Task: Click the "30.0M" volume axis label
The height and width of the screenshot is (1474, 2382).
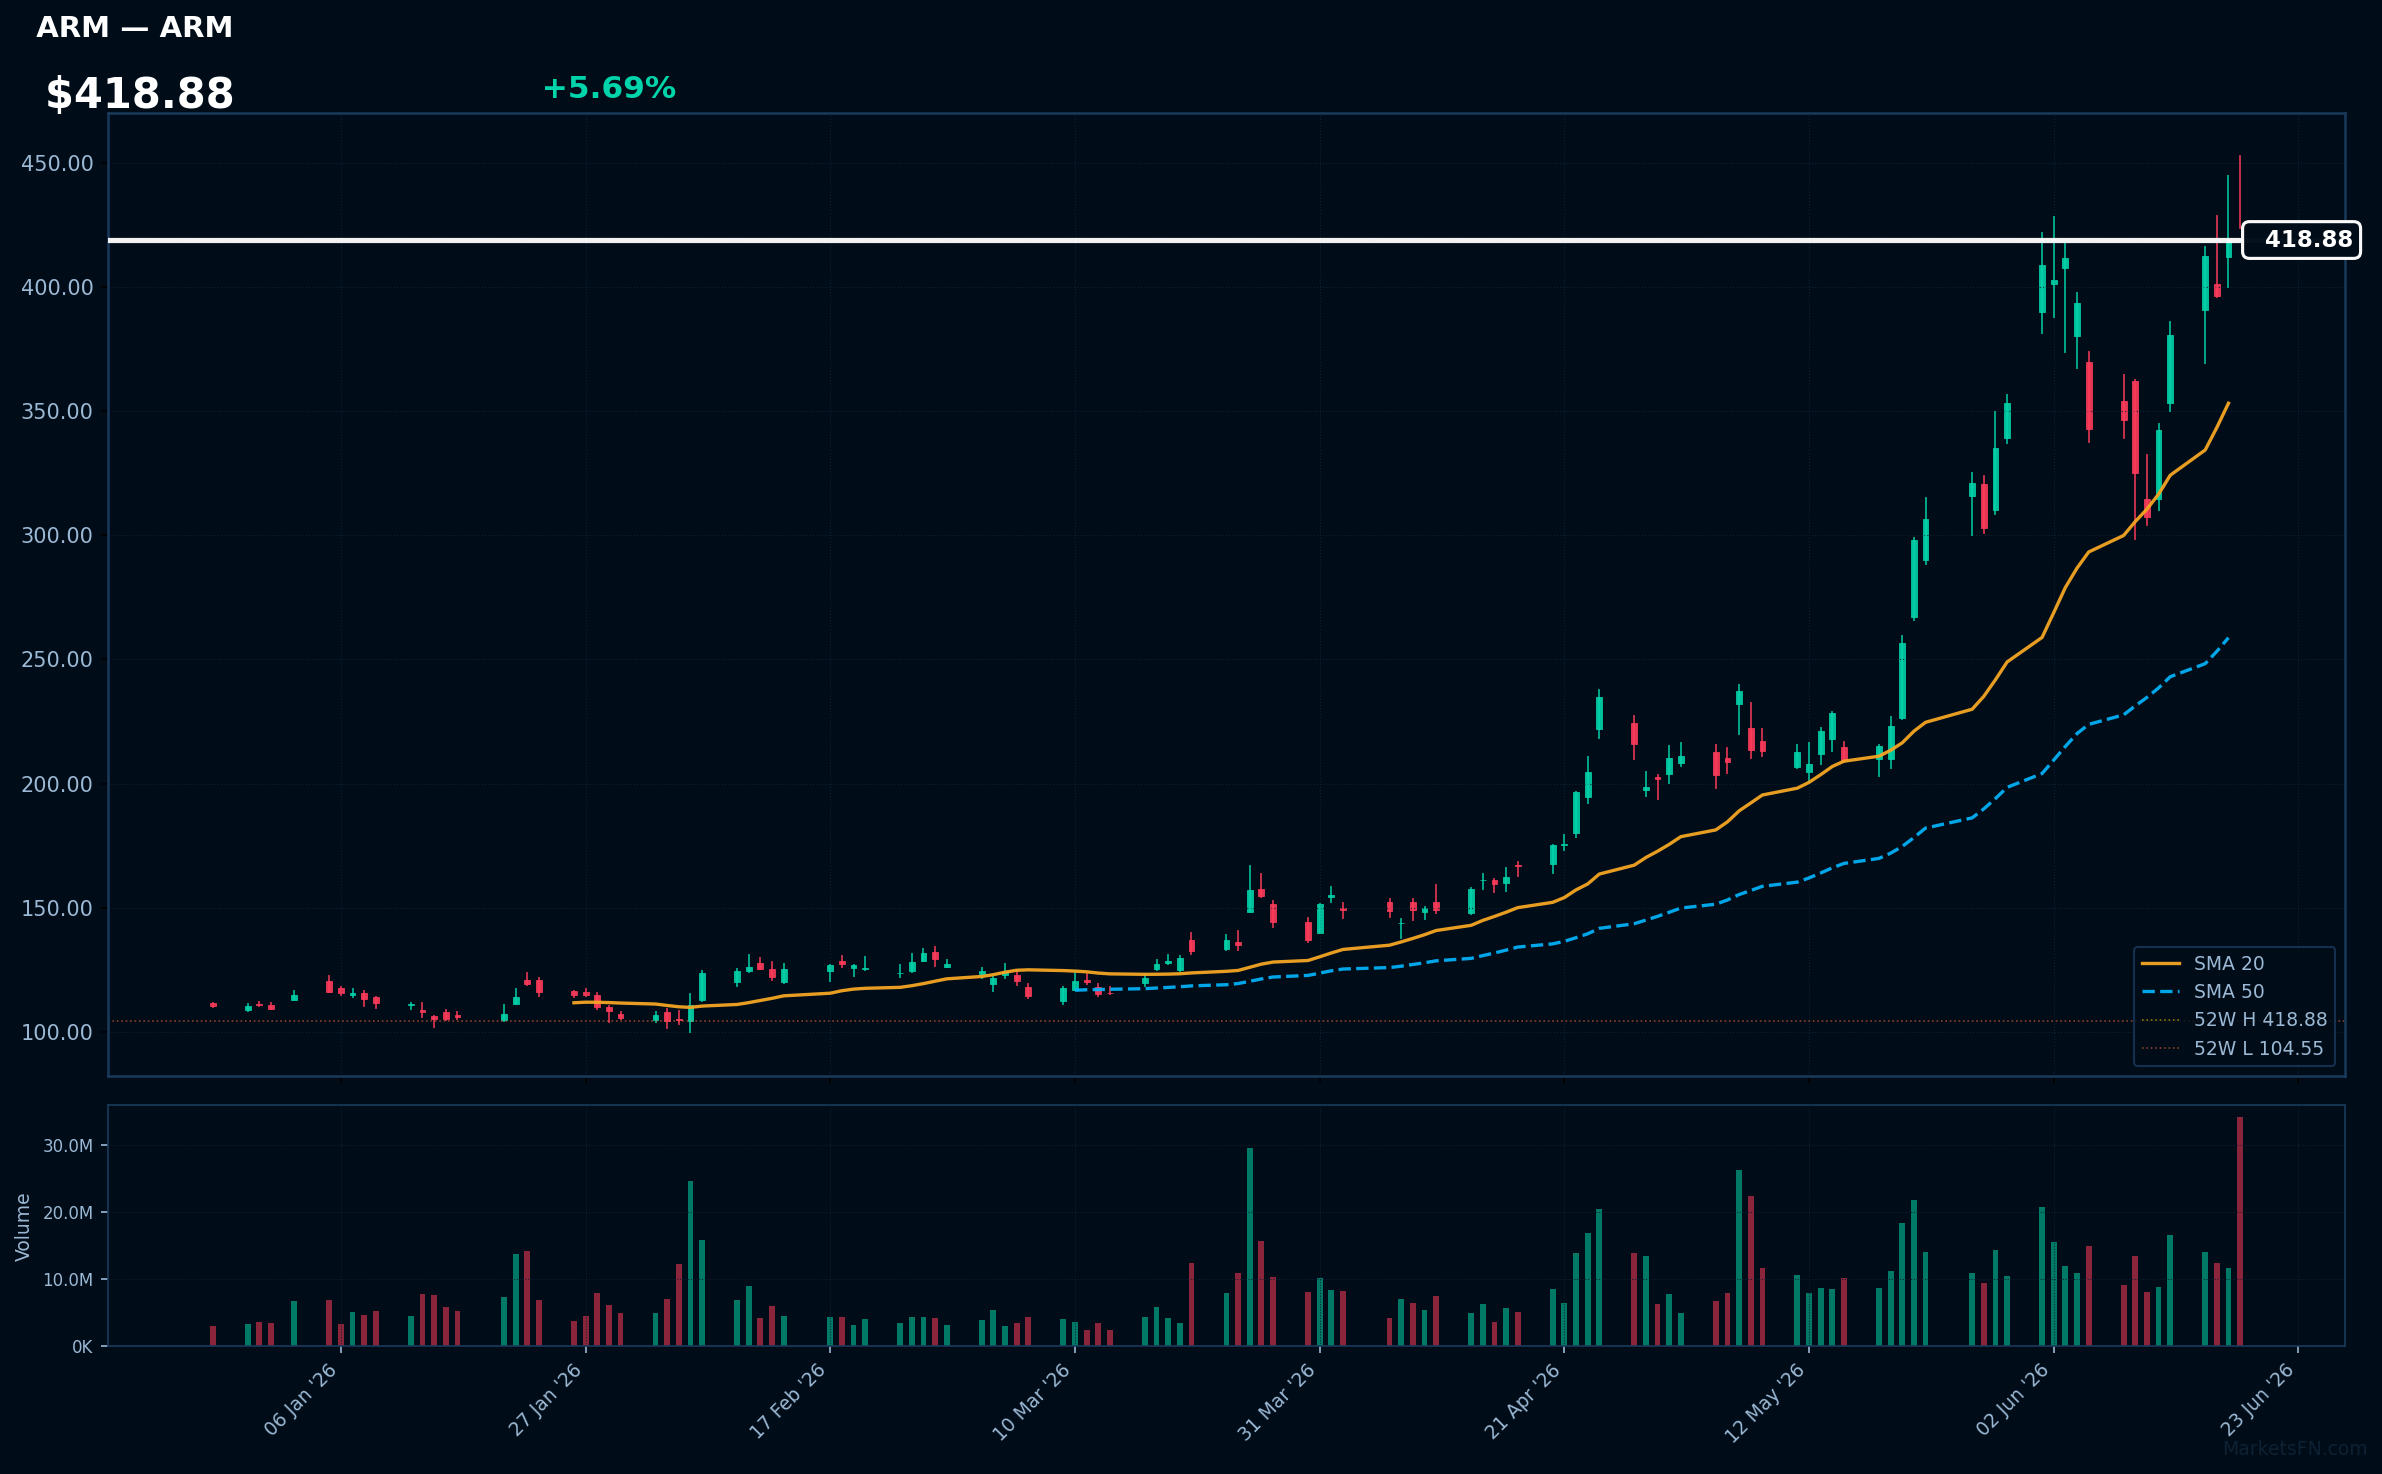Action: pos(67,1146)
